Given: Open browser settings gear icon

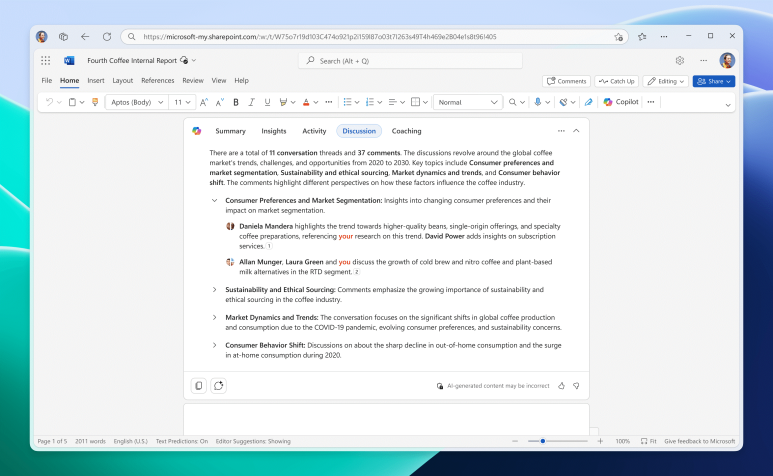Looking at the screenshot, I should [680, 60].
